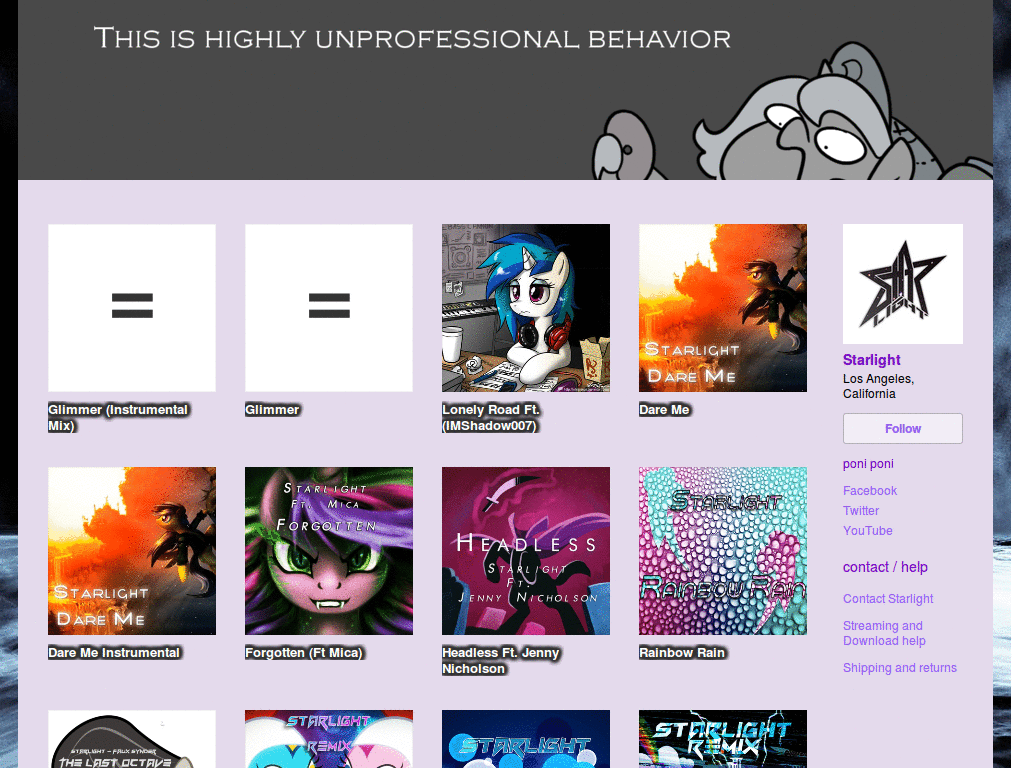Viewport: 1024px width, 768px height.
Task: Open the Dare Me album cover
Action: (722, 307)
